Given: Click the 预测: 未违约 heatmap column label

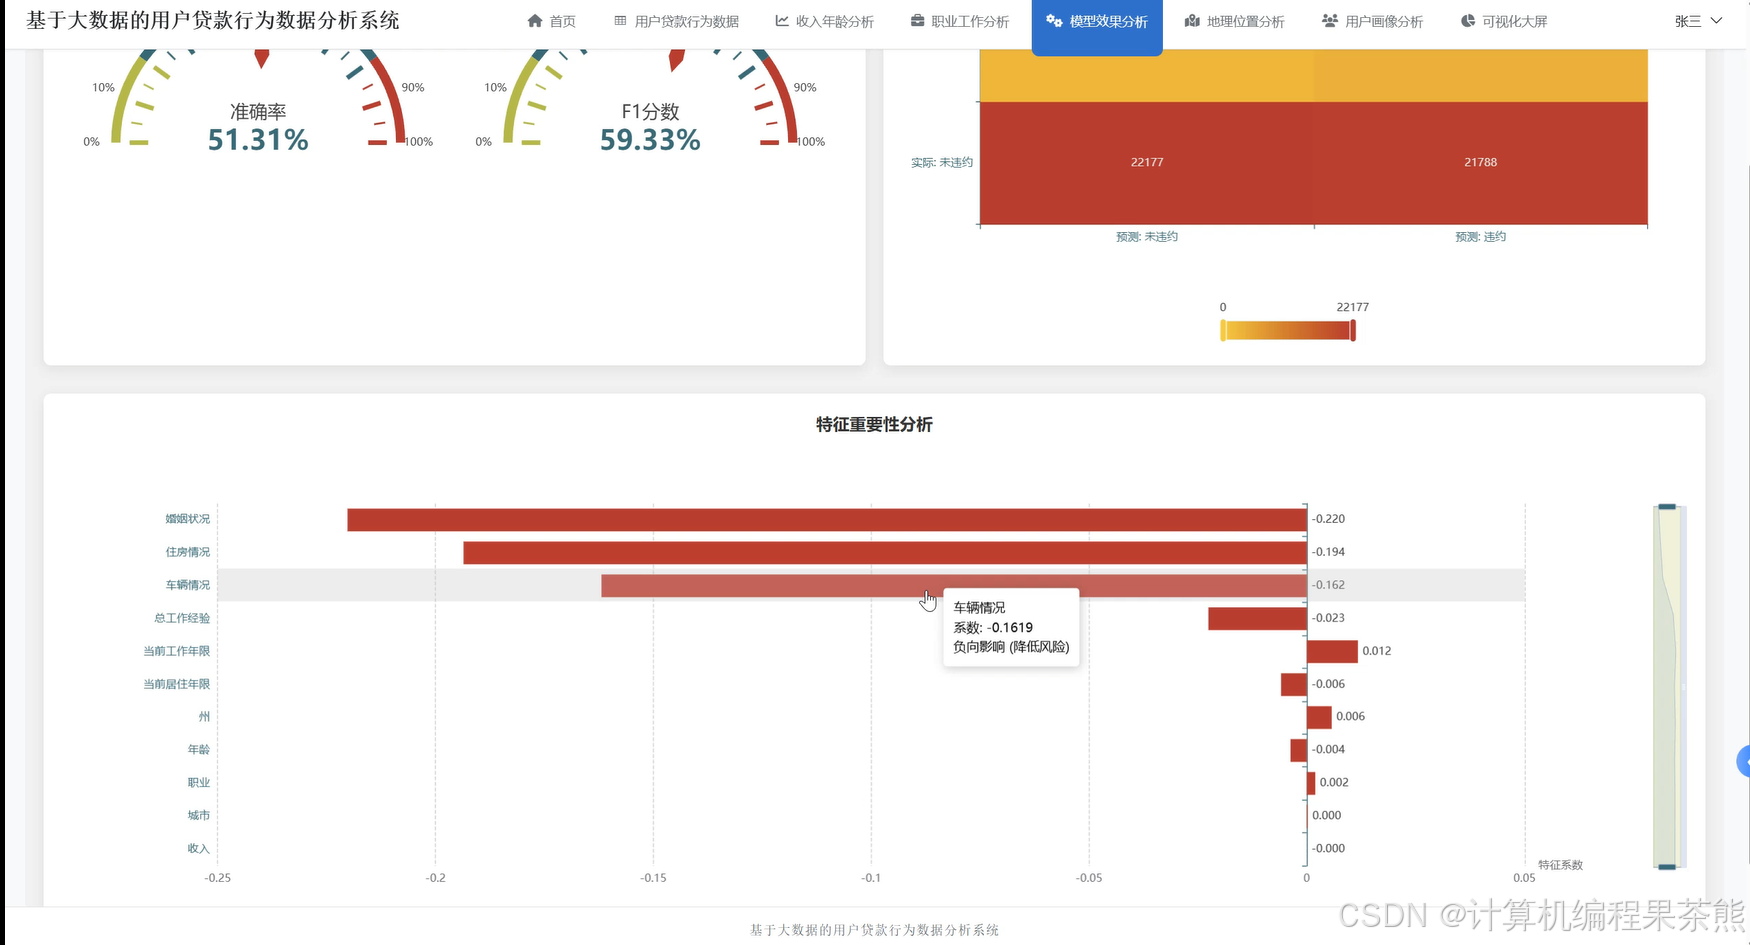Looking at the screenshot, I should 1147,237.
